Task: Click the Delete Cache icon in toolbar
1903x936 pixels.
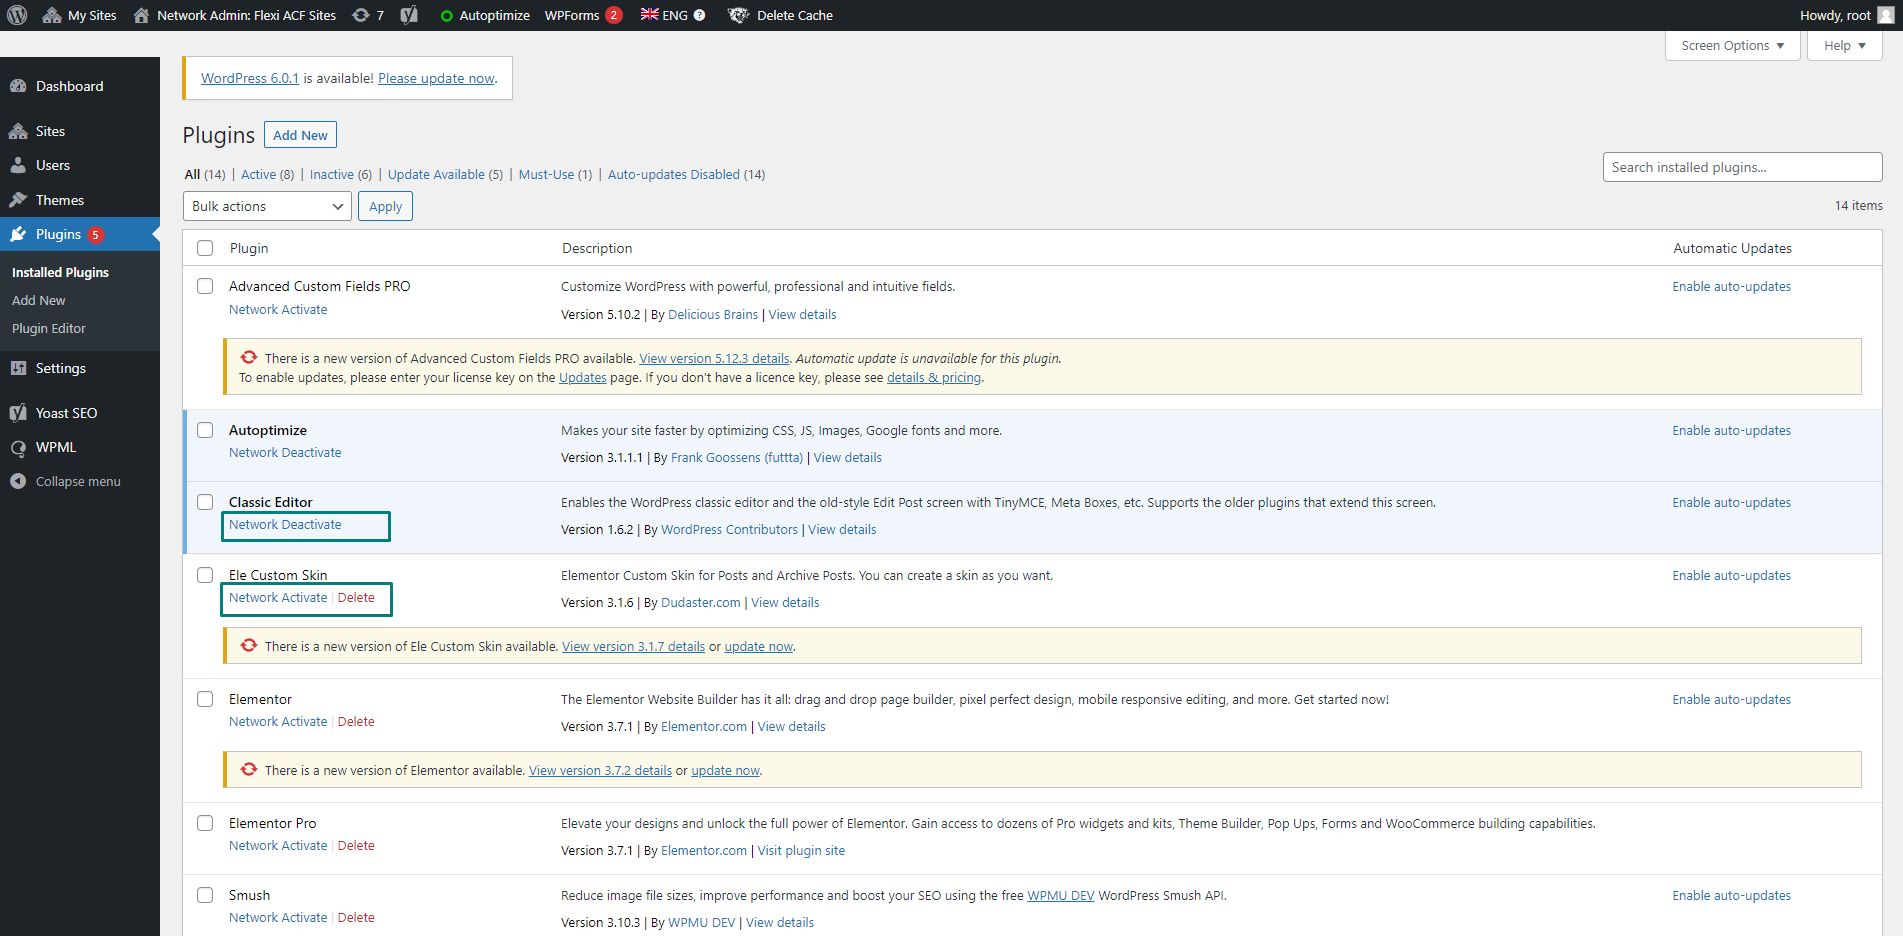Action: point(738,15)
